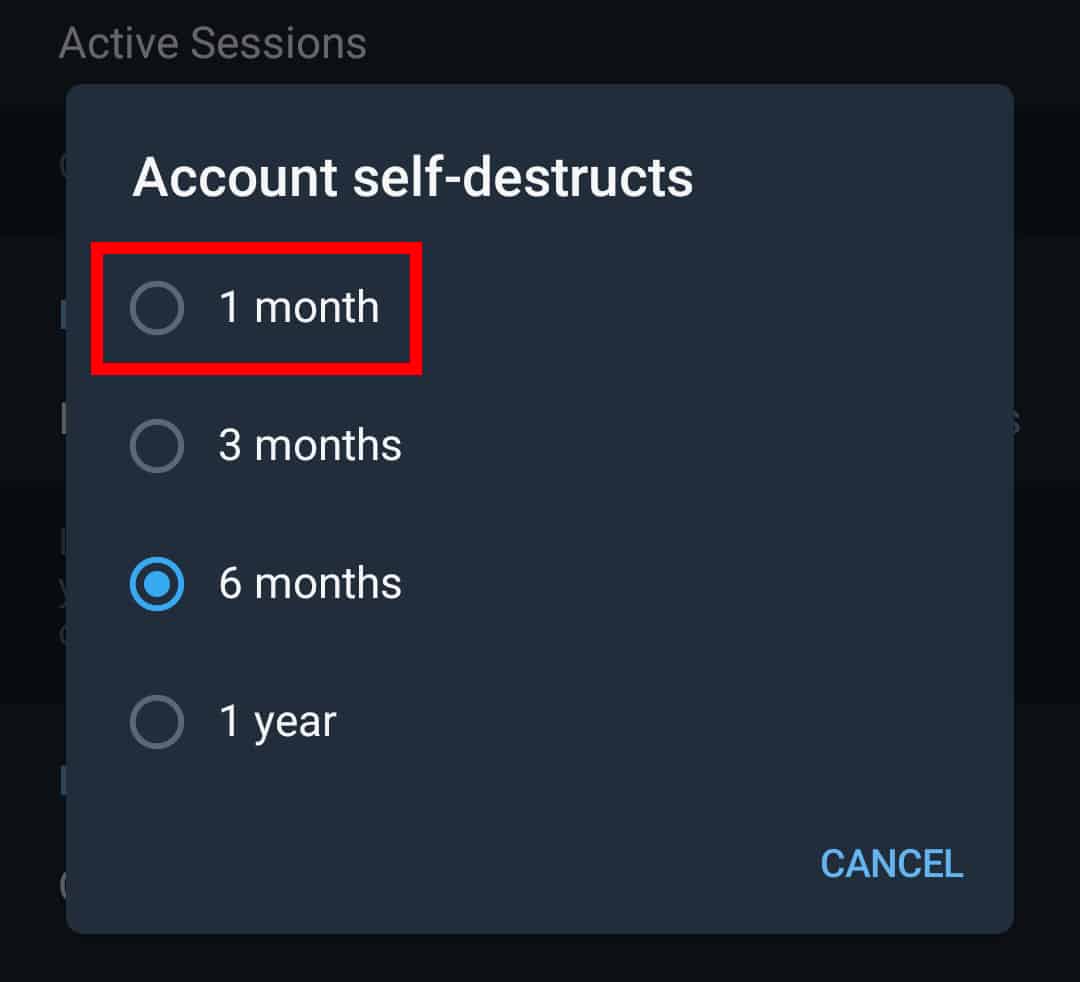This screenshot has width=1080, height=982.
Task: Choose the red-highlighted 1 month option
Action: pos(256,308)
